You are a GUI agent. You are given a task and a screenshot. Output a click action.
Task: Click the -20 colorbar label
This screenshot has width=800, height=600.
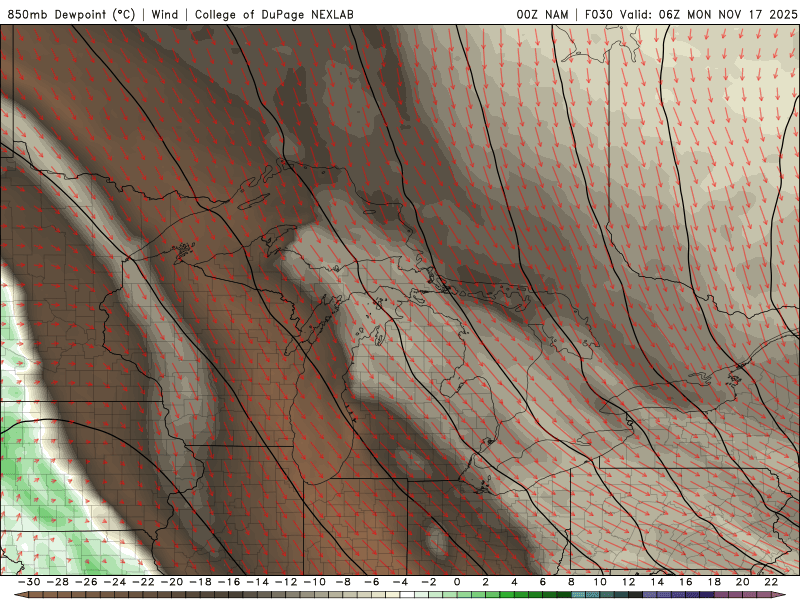click(171, 582)
